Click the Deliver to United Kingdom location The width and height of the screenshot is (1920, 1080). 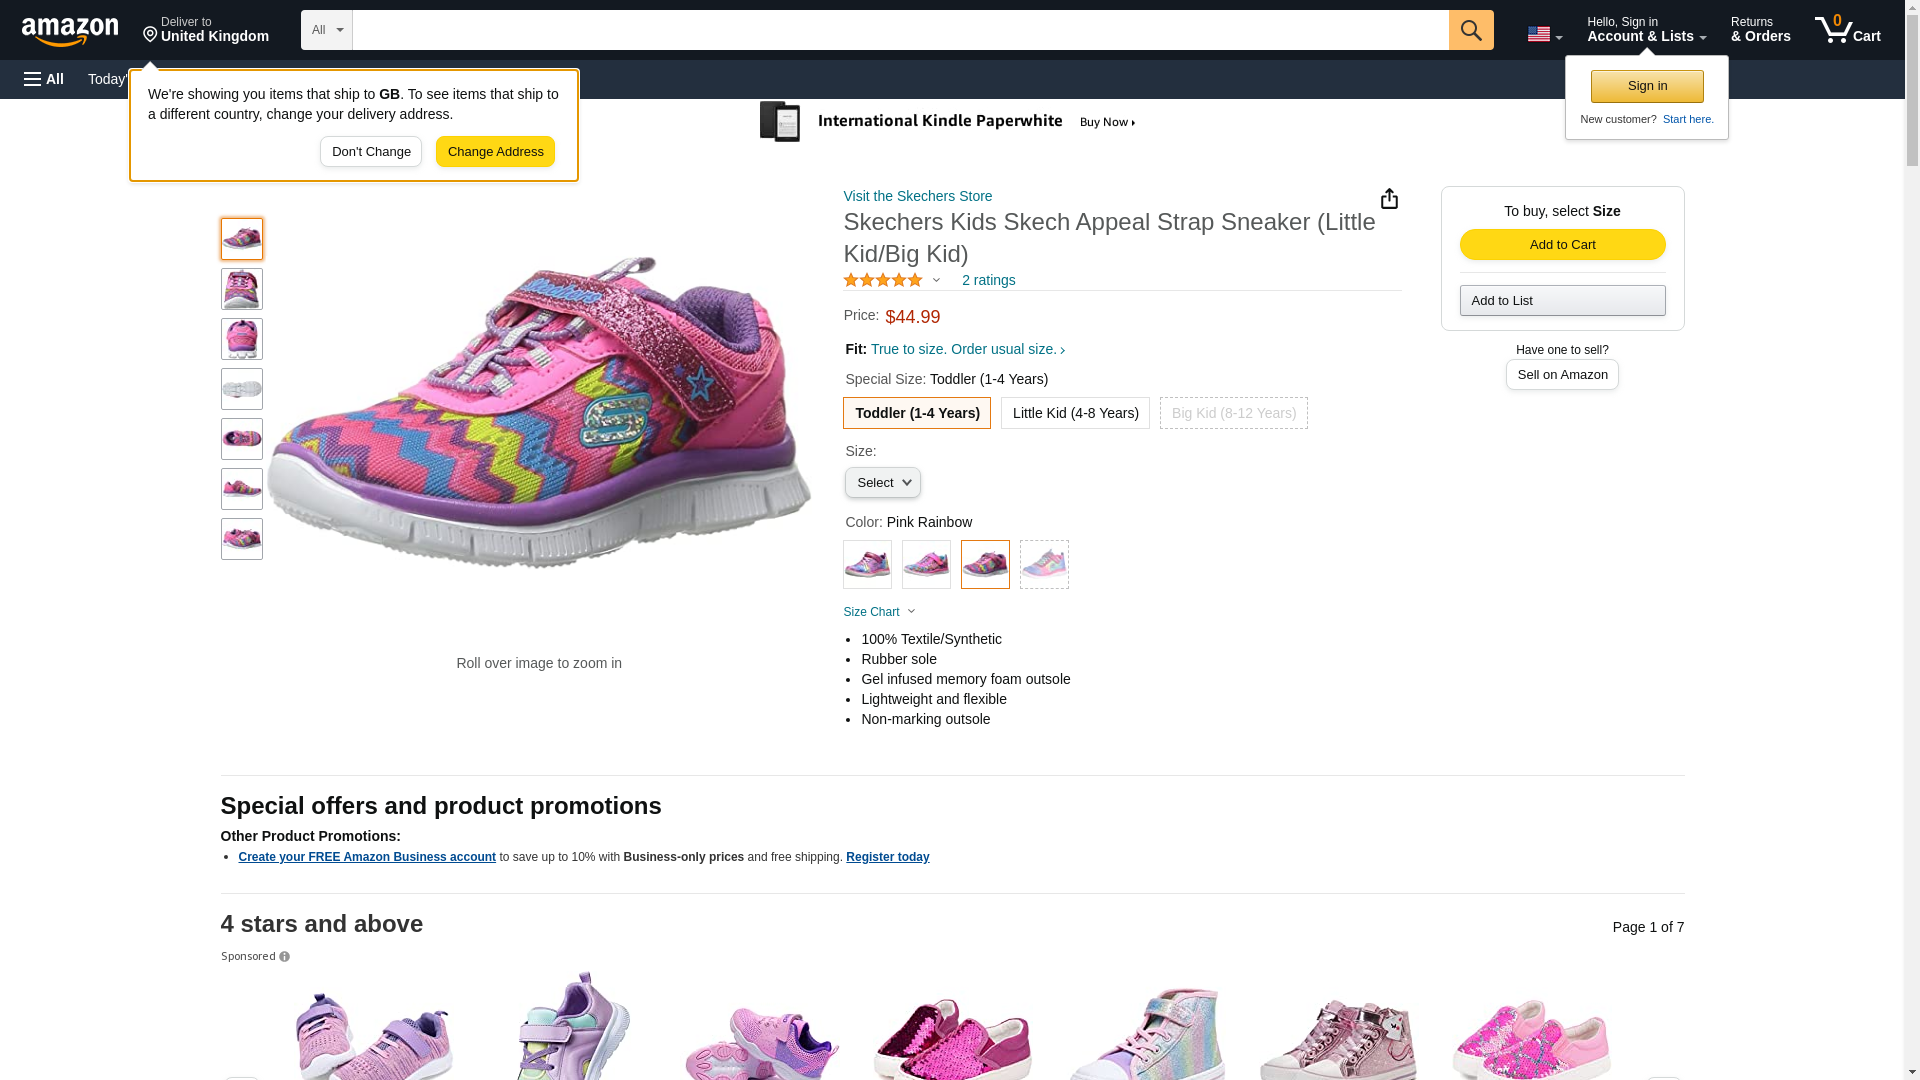(206, 30)
